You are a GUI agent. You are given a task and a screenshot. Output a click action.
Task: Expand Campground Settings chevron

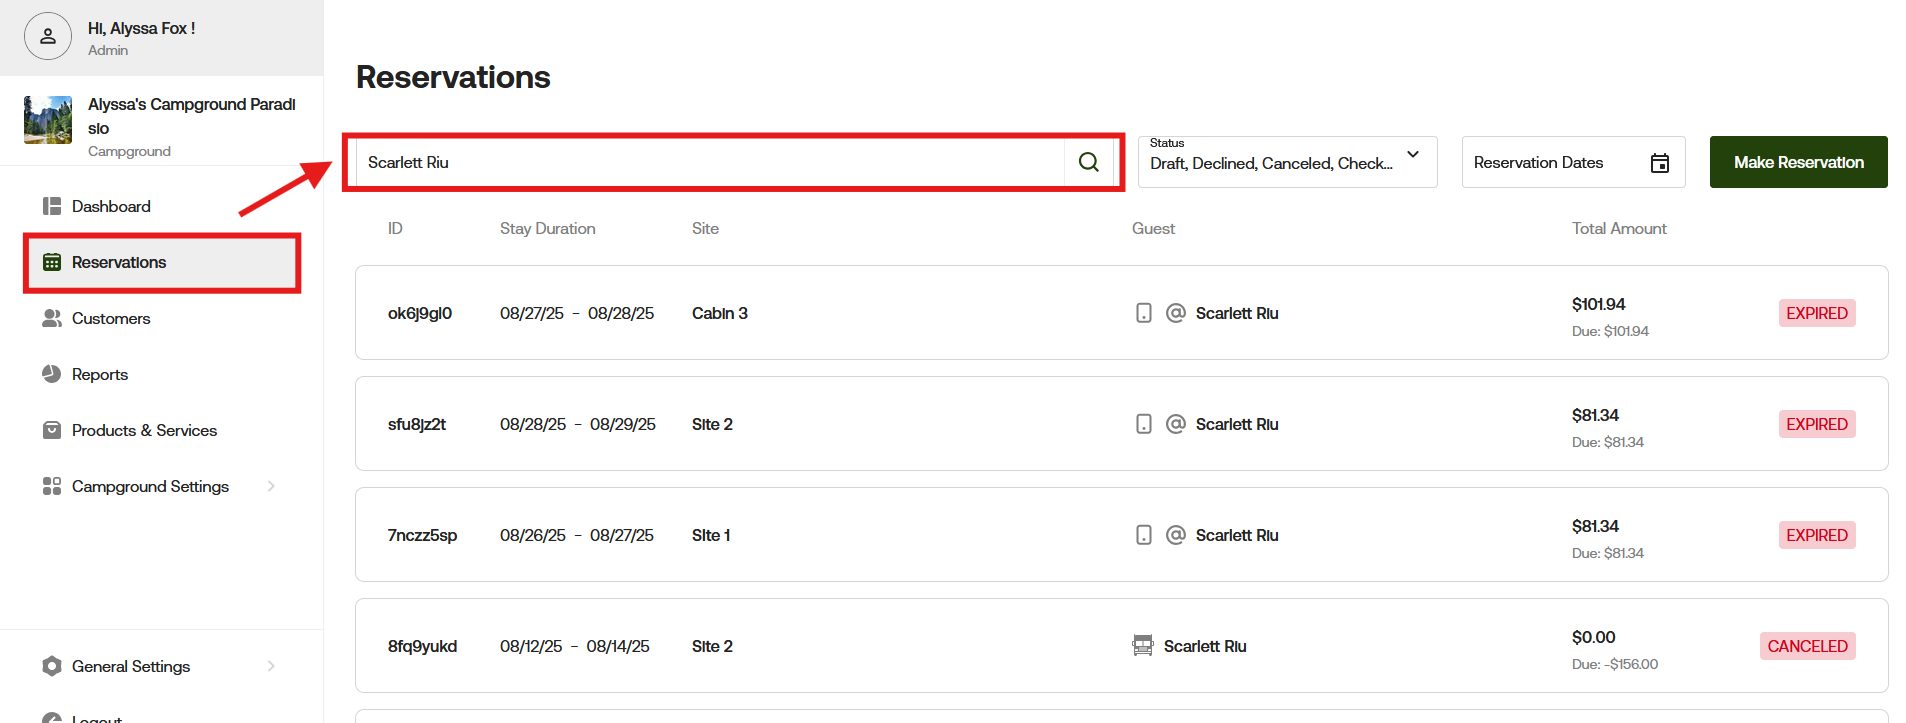pos(271,486)
